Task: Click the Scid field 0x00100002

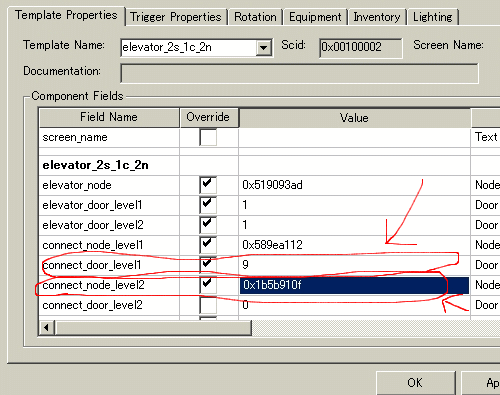Action: 361,48
